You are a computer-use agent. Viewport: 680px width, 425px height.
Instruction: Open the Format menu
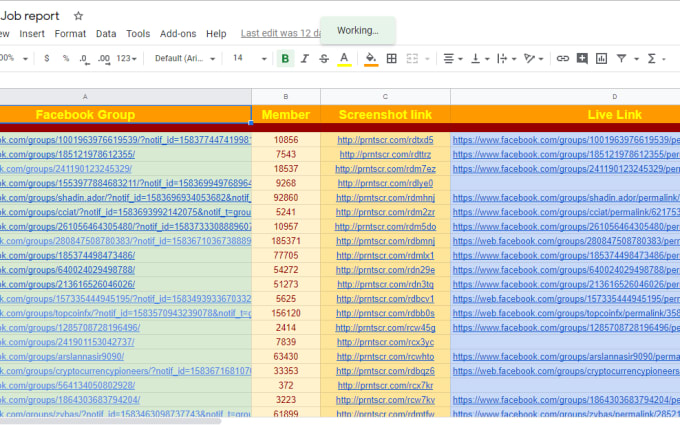(70, 33)
